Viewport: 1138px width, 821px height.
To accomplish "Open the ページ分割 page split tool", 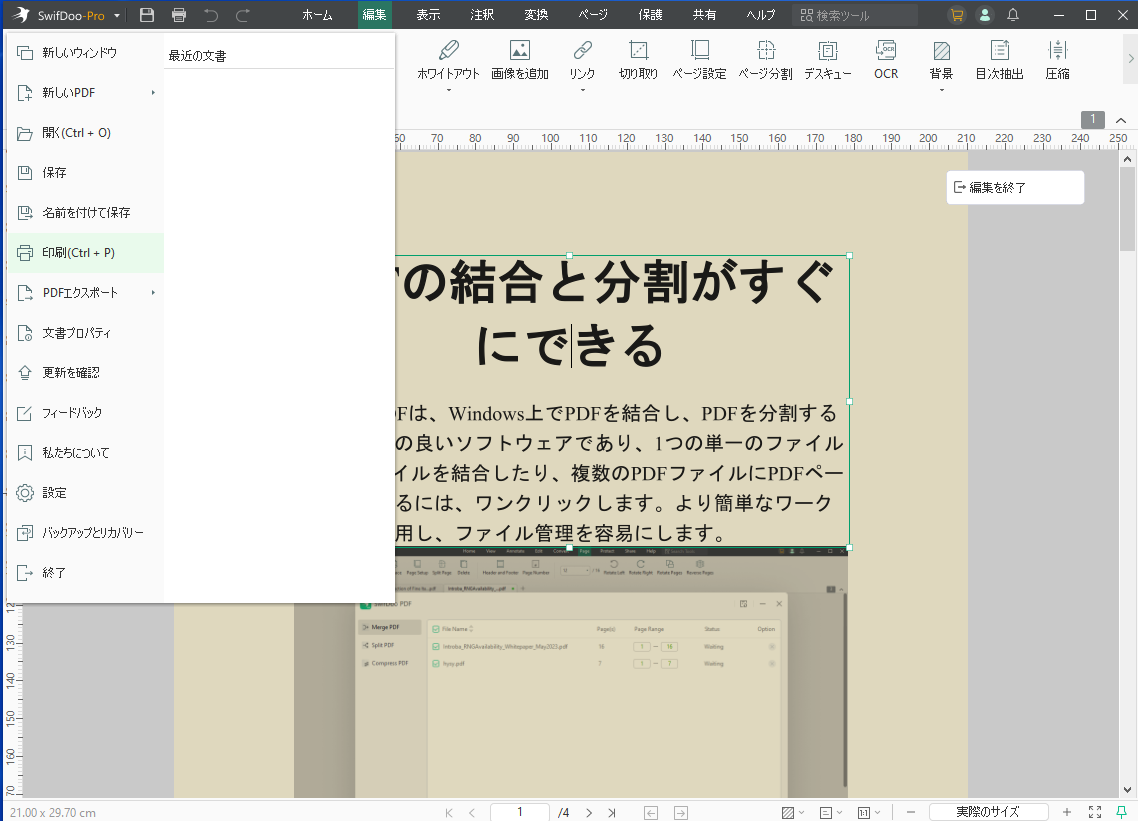I will [x=765, y=60].
